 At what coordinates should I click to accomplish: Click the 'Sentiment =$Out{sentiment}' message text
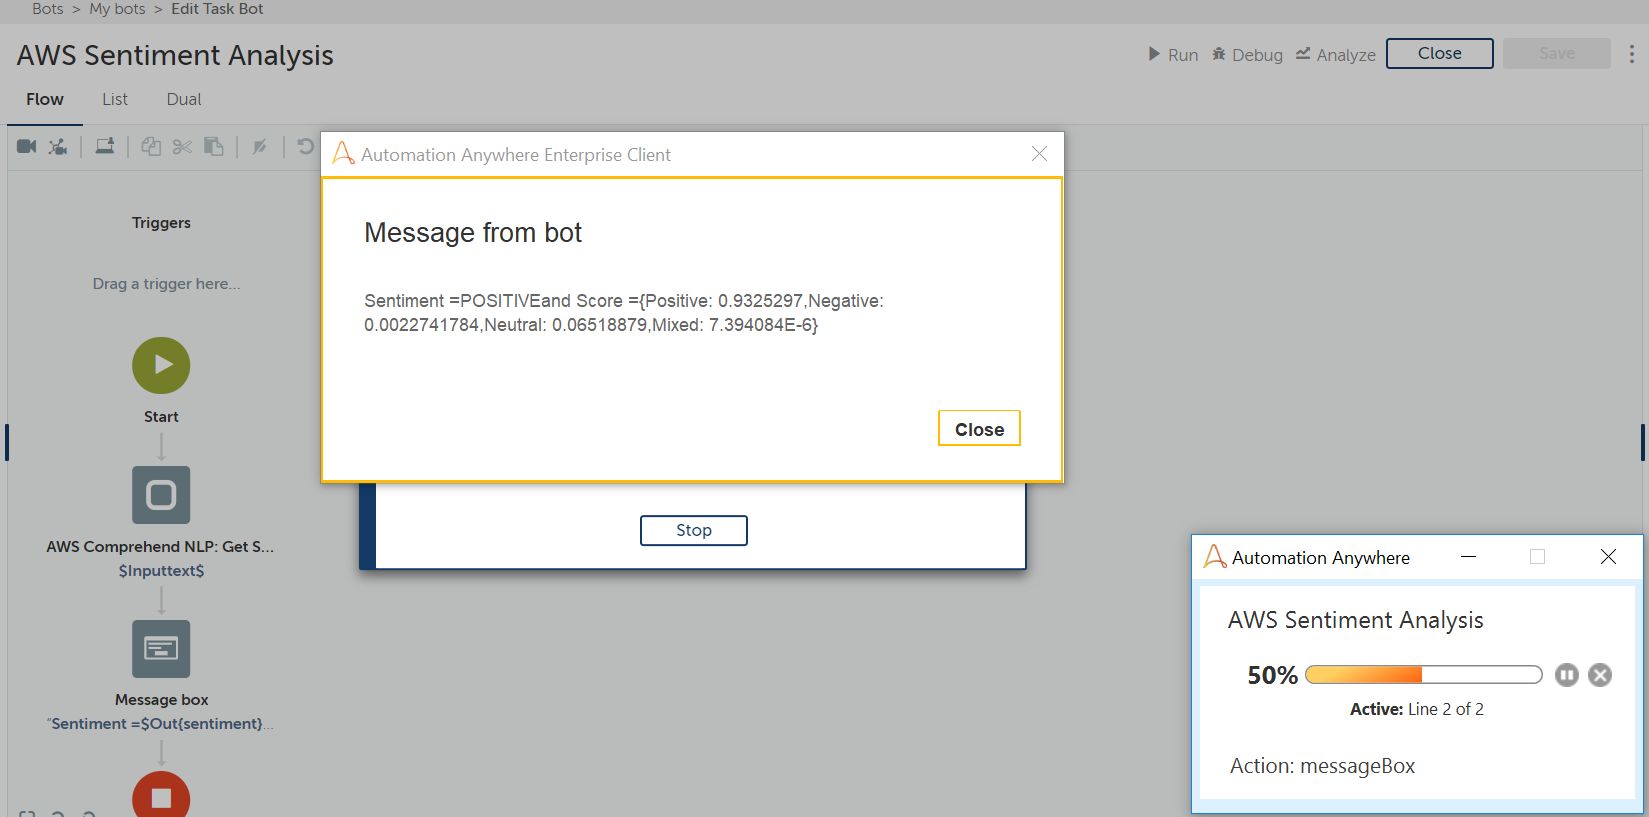click(x=160, y=724)
